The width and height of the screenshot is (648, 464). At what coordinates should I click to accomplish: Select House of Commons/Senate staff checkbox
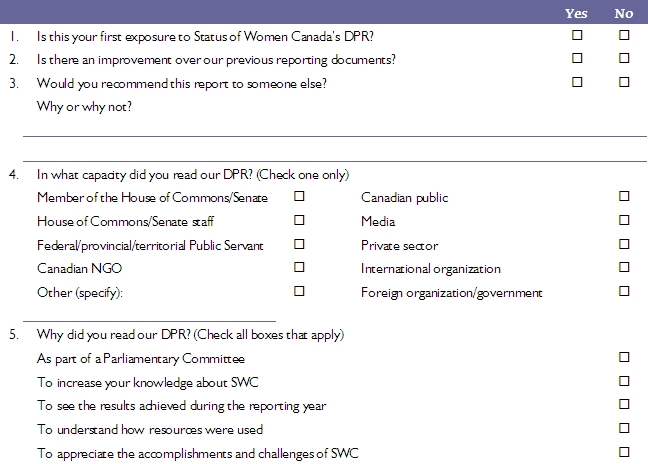click(x=299, y=220)
